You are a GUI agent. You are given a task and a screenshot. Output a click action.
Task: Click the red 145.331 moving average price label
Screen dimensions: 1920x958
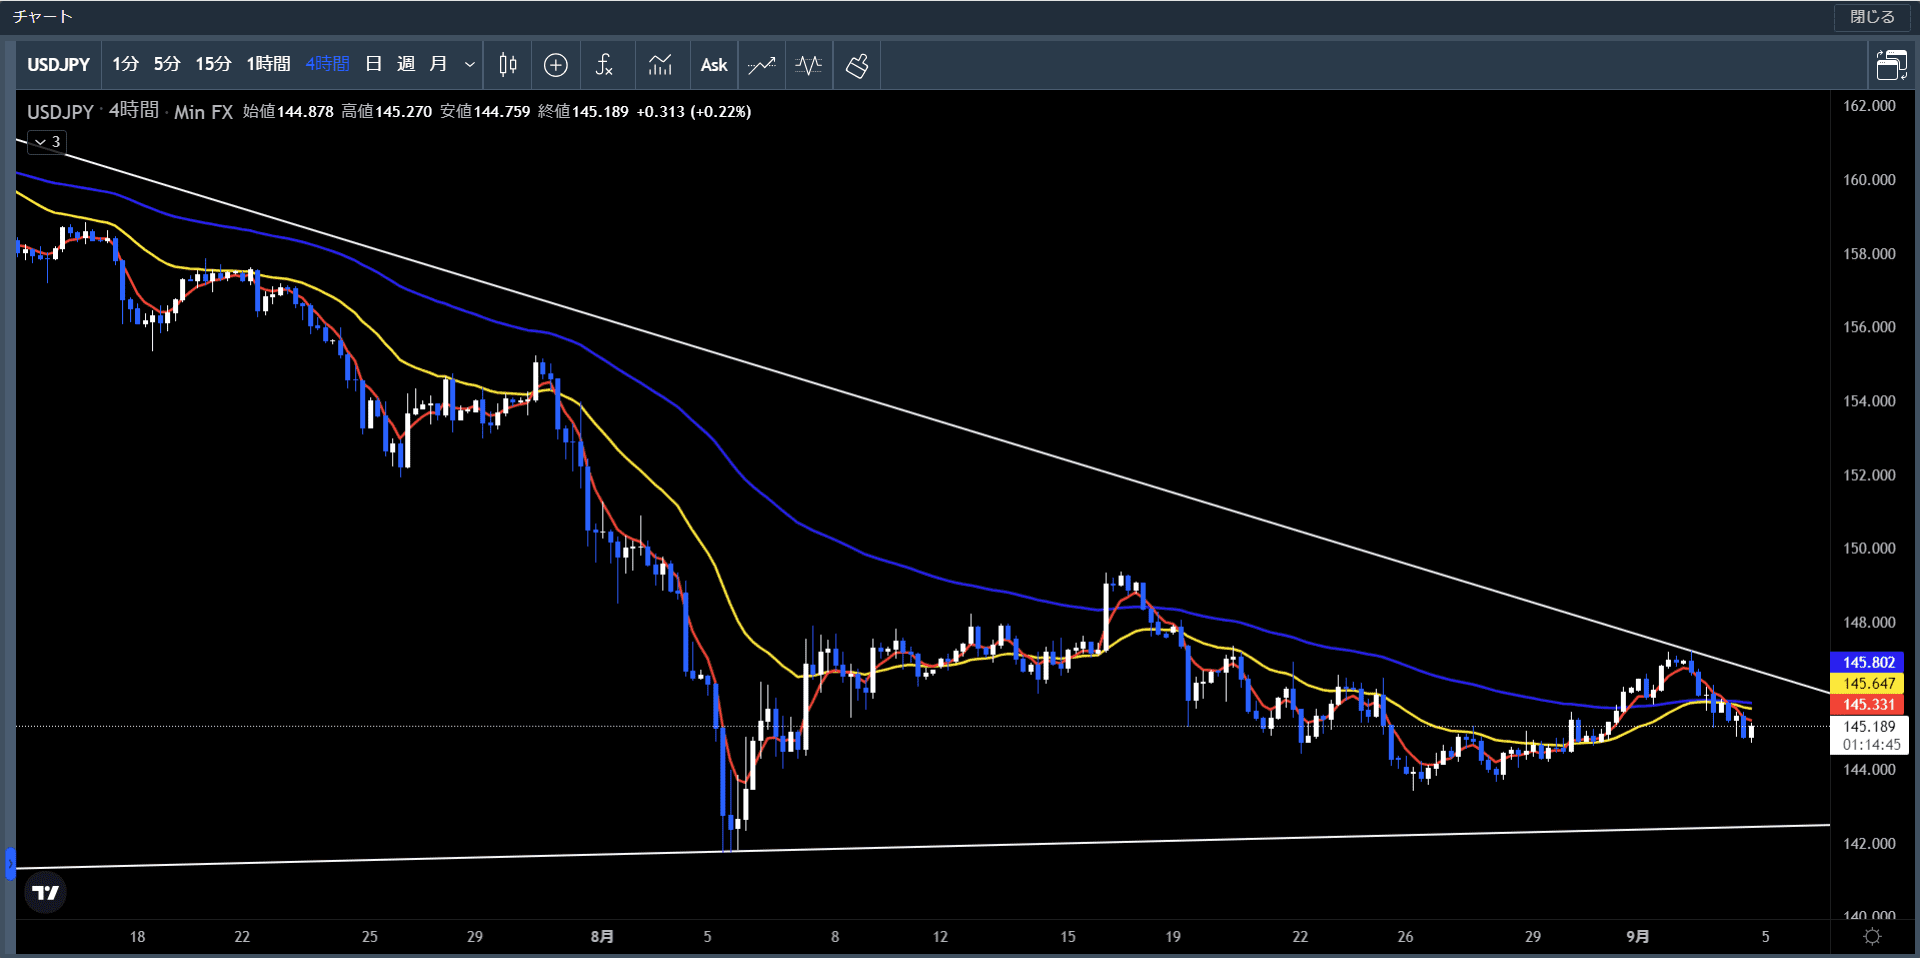tap(1868, 705)
